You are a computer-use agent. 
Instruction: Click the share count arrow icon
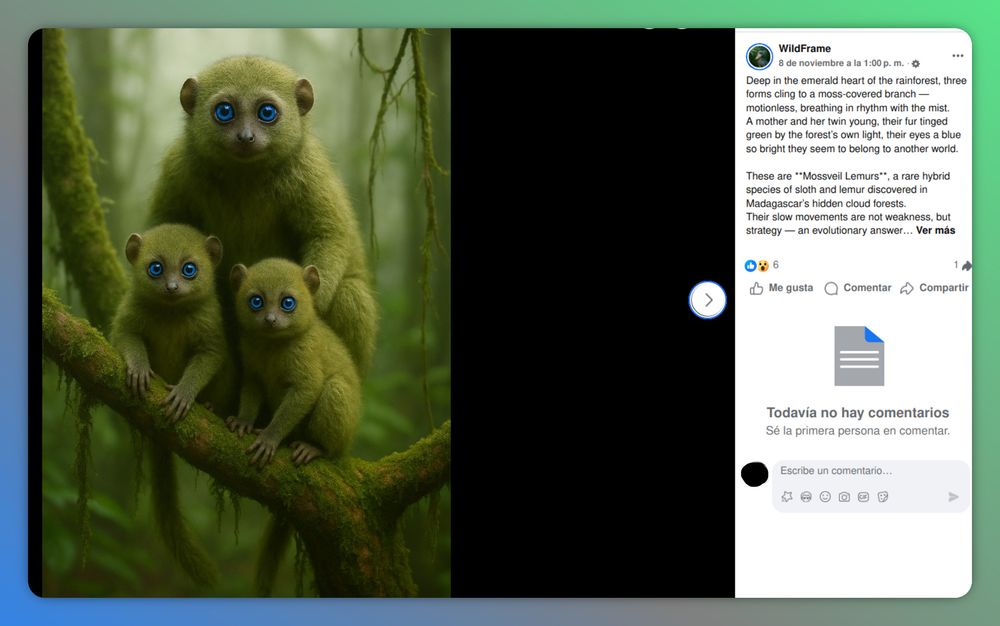tap(966, 266)
